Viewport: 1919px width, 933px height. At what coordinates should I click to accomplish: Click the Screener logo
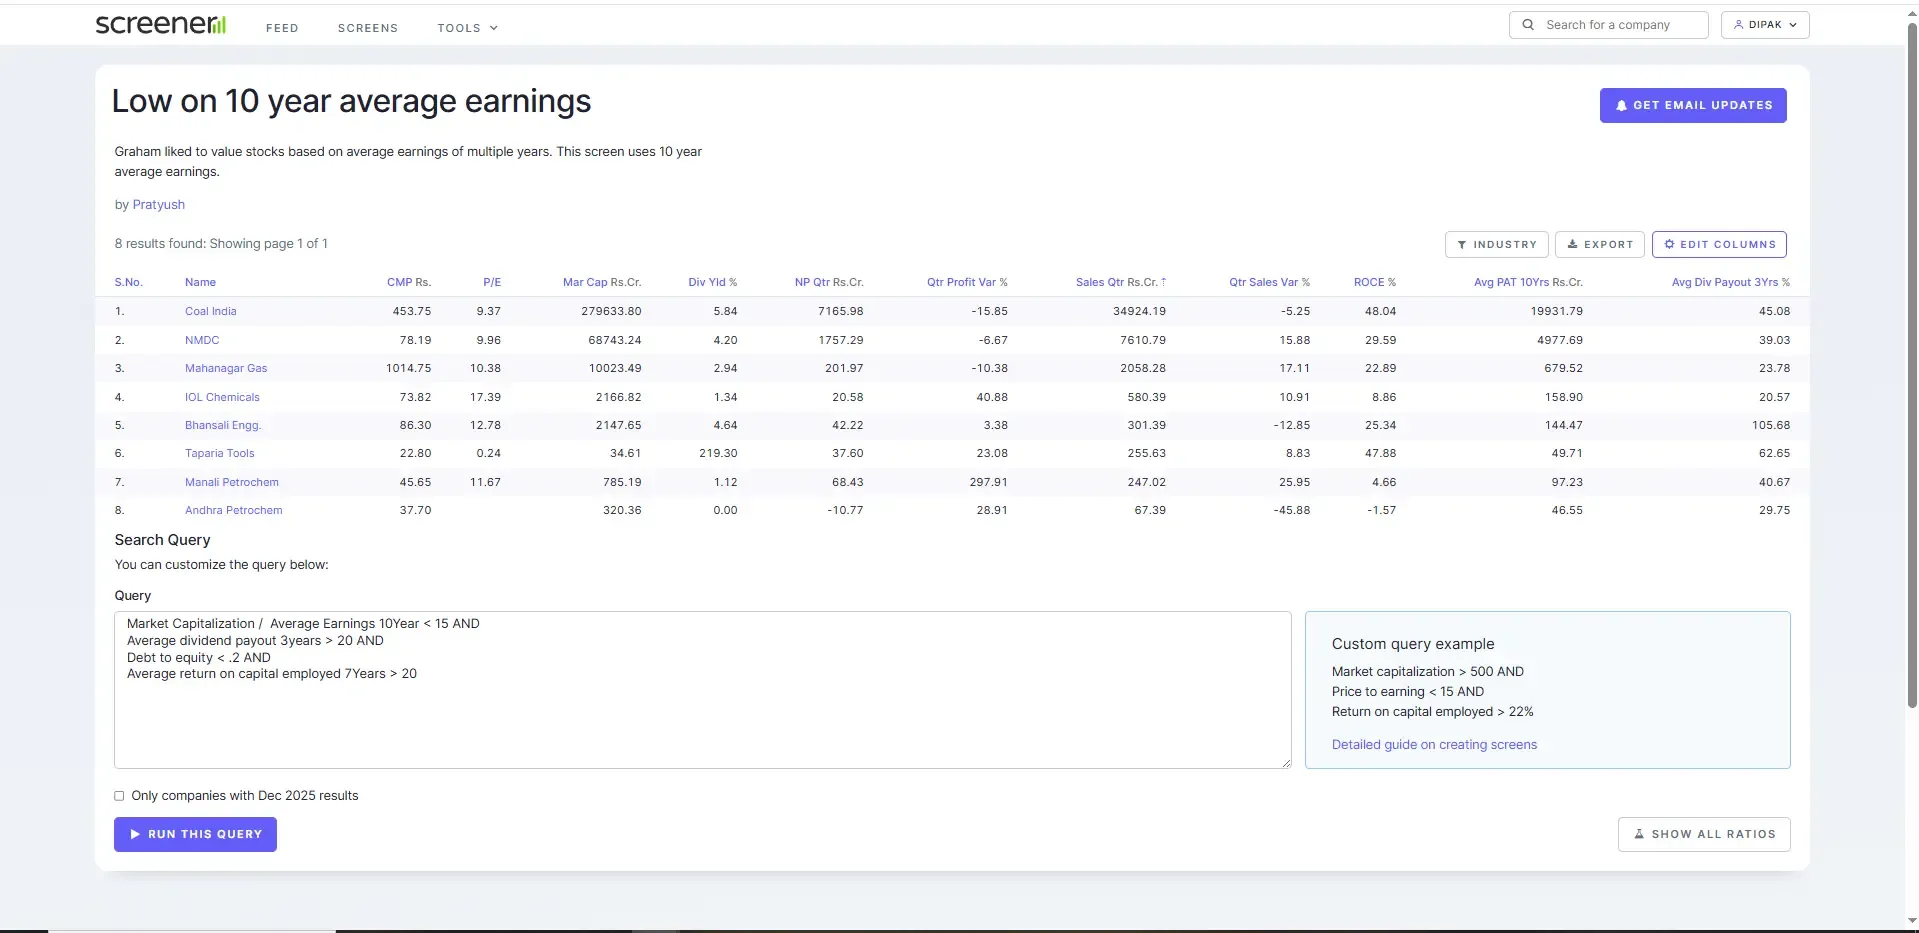[x=160, y=25]
